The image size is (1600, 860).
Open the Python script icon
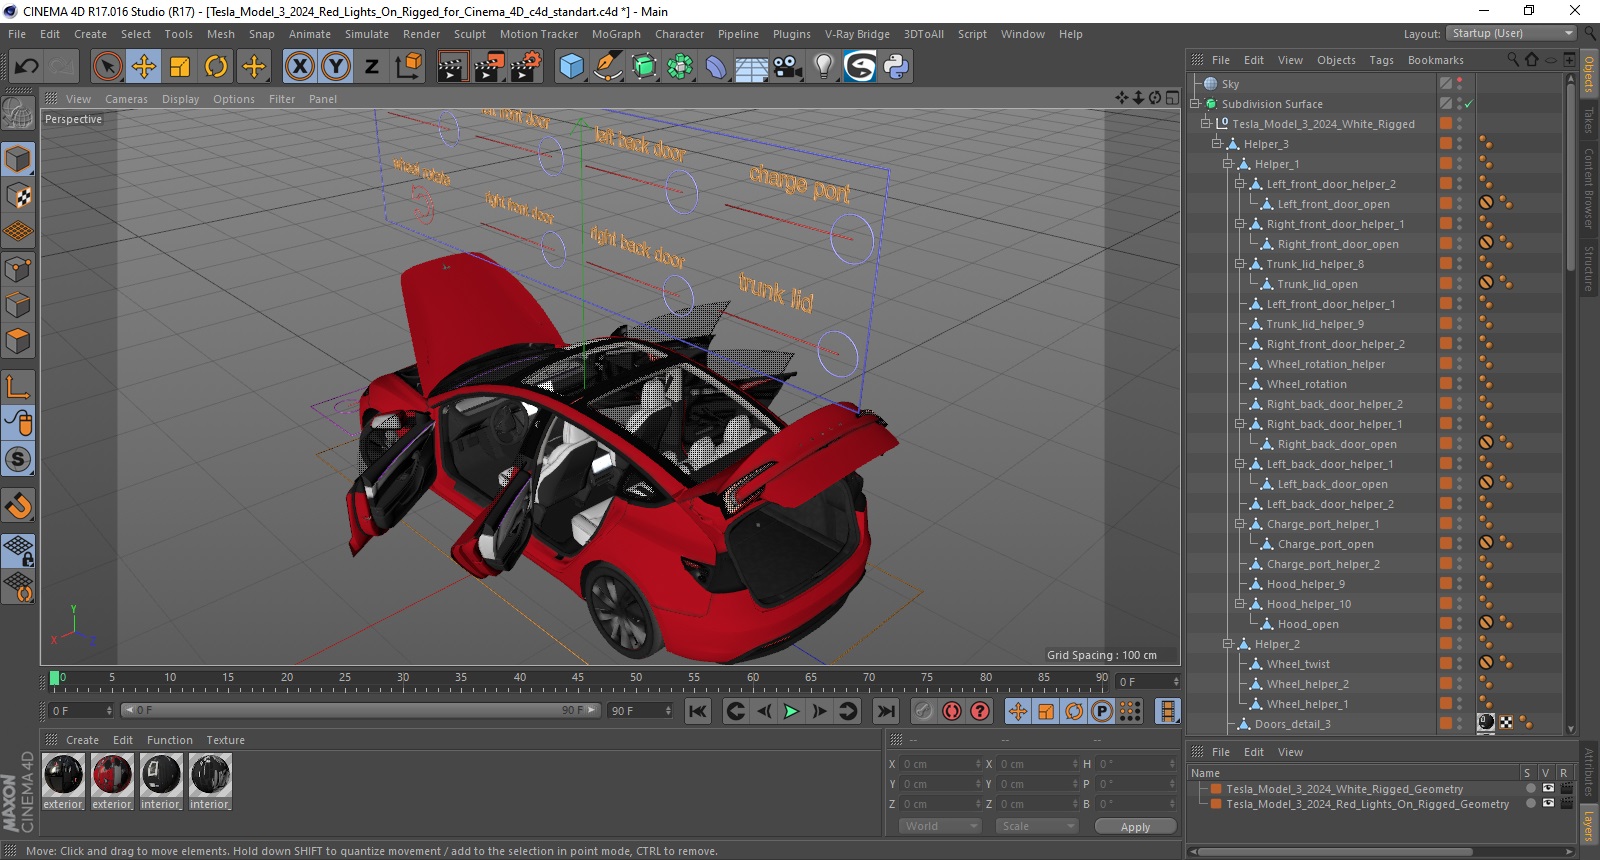coord(896,67)
